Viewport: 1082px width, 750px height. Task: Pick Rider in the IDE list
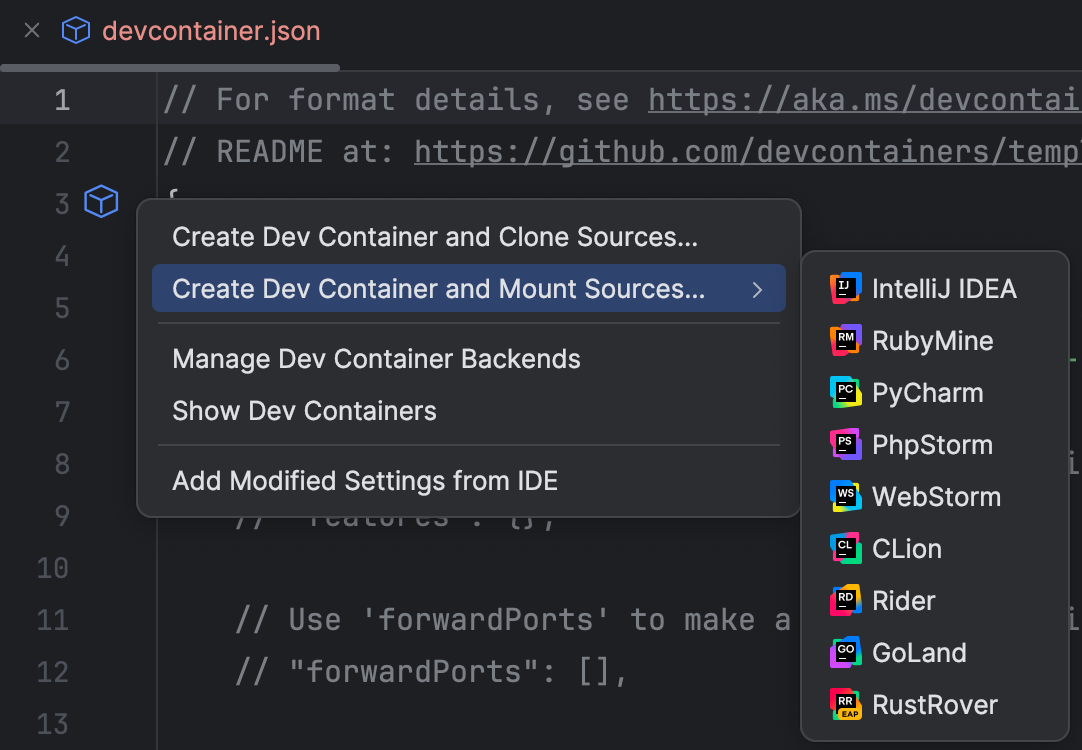tap(904, 600)
